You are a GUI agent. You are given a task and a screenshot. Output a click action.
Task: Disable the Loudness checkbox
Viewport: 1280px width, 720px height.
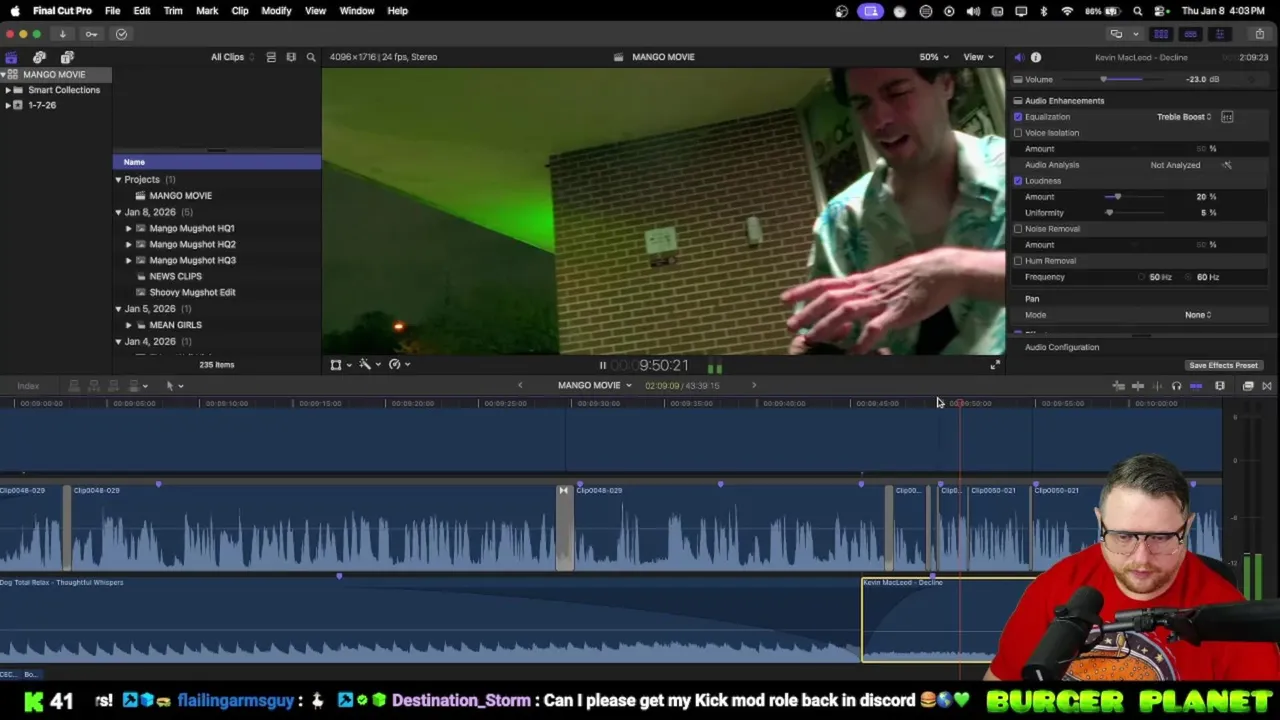coord(1018,181)
